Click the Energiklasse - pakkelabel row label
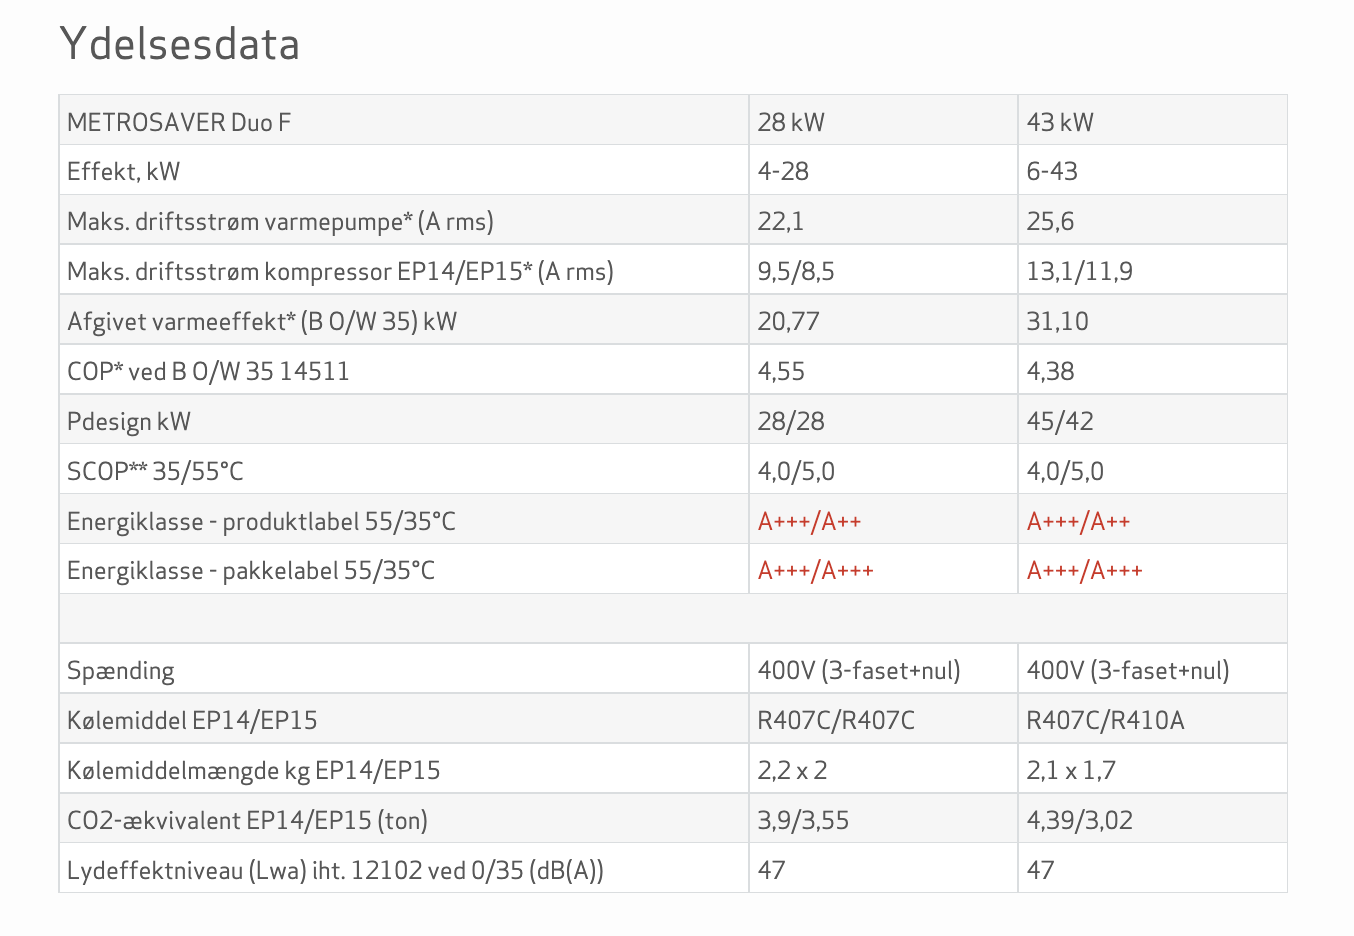Screen dimensions: 1354x936 (250, 570)
